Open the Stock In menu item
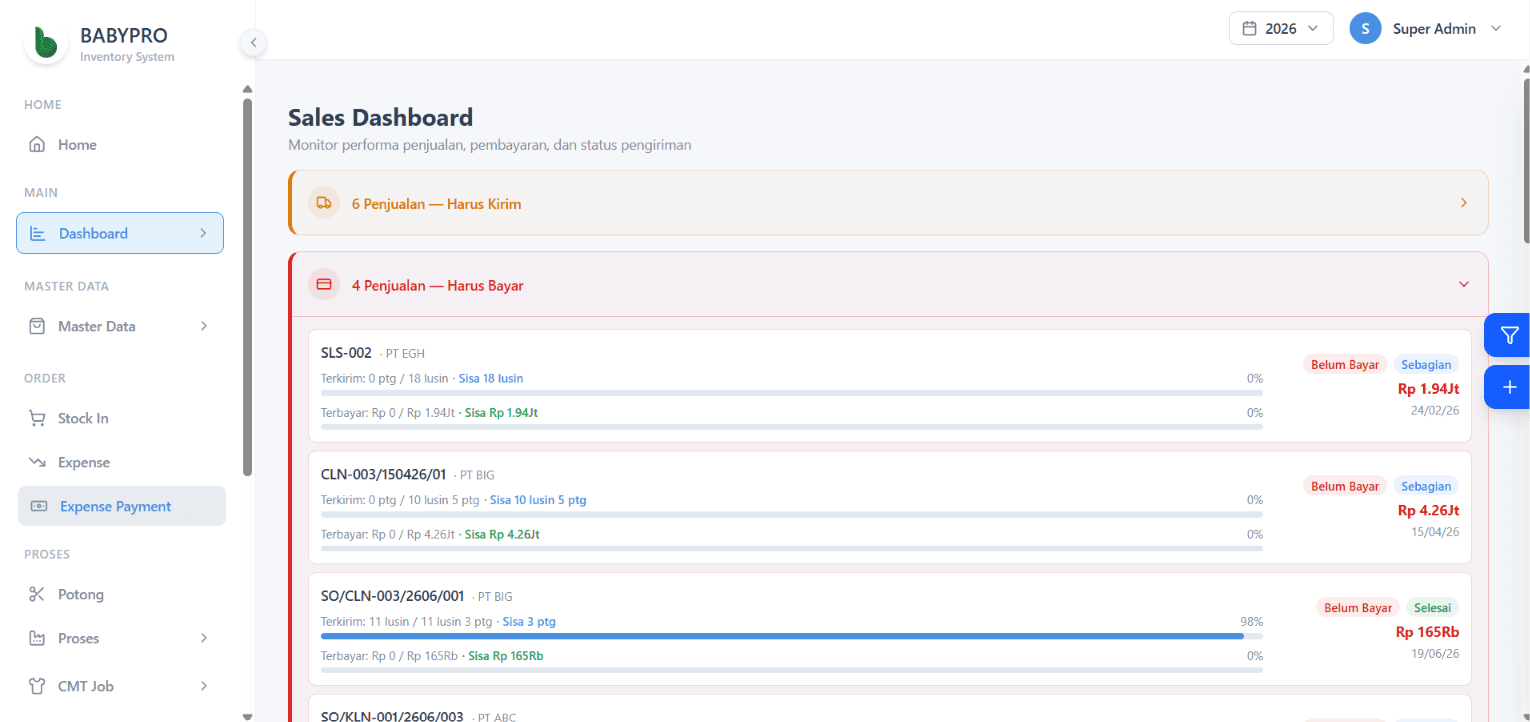This screenshot has width=1530, height=722. tap(120, 418)
